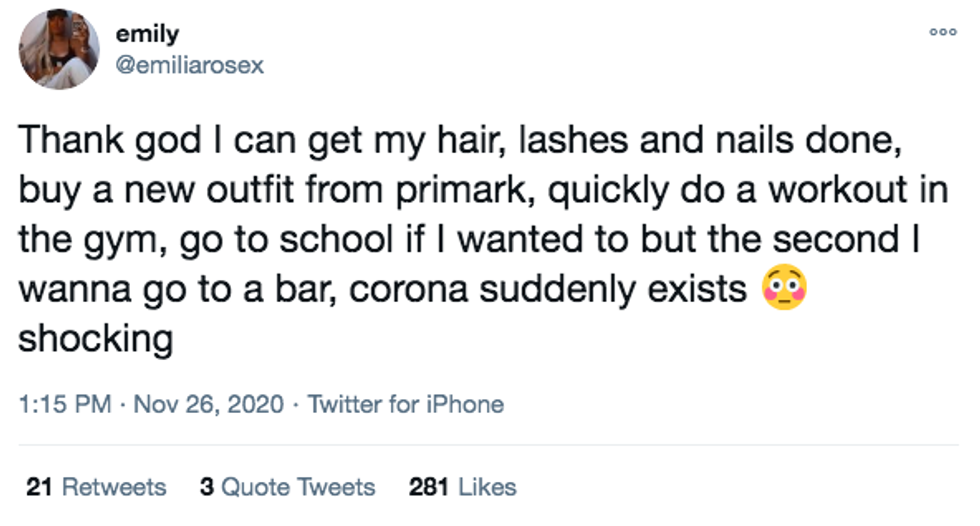The image size is (980, 526).
Task: Click the flushed face emoji
Action: [x=784, y=290]
